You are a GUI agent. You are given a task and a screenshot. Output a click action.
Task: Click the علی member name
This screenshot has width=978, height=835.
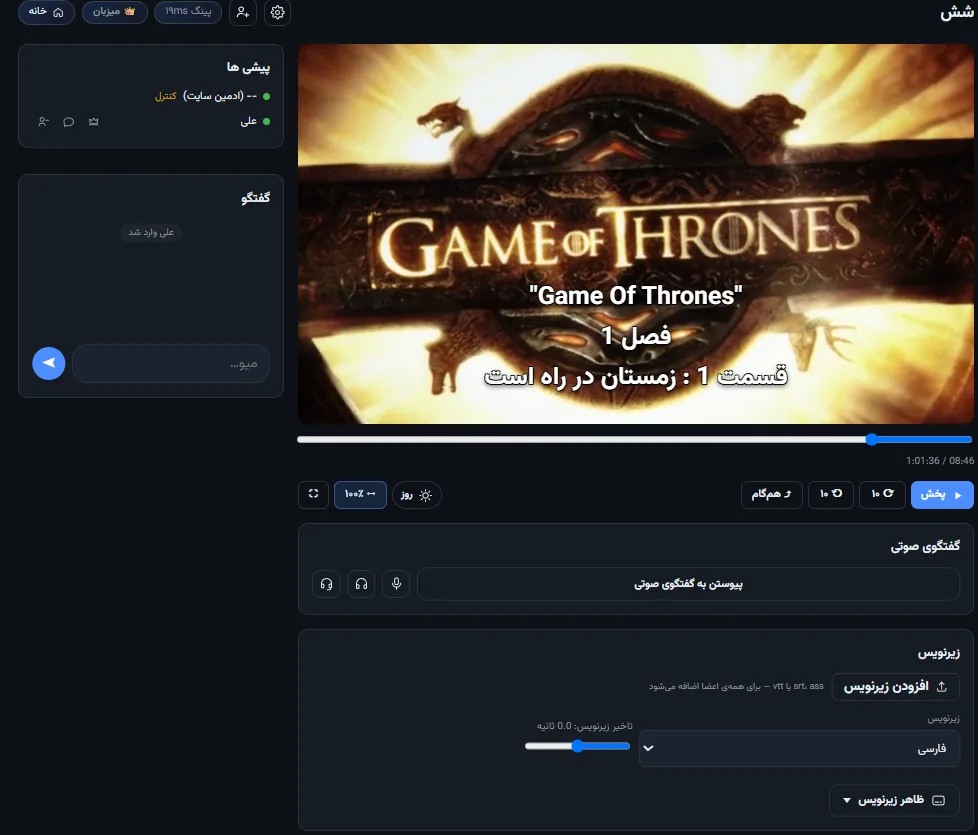(x=248, y=121)
